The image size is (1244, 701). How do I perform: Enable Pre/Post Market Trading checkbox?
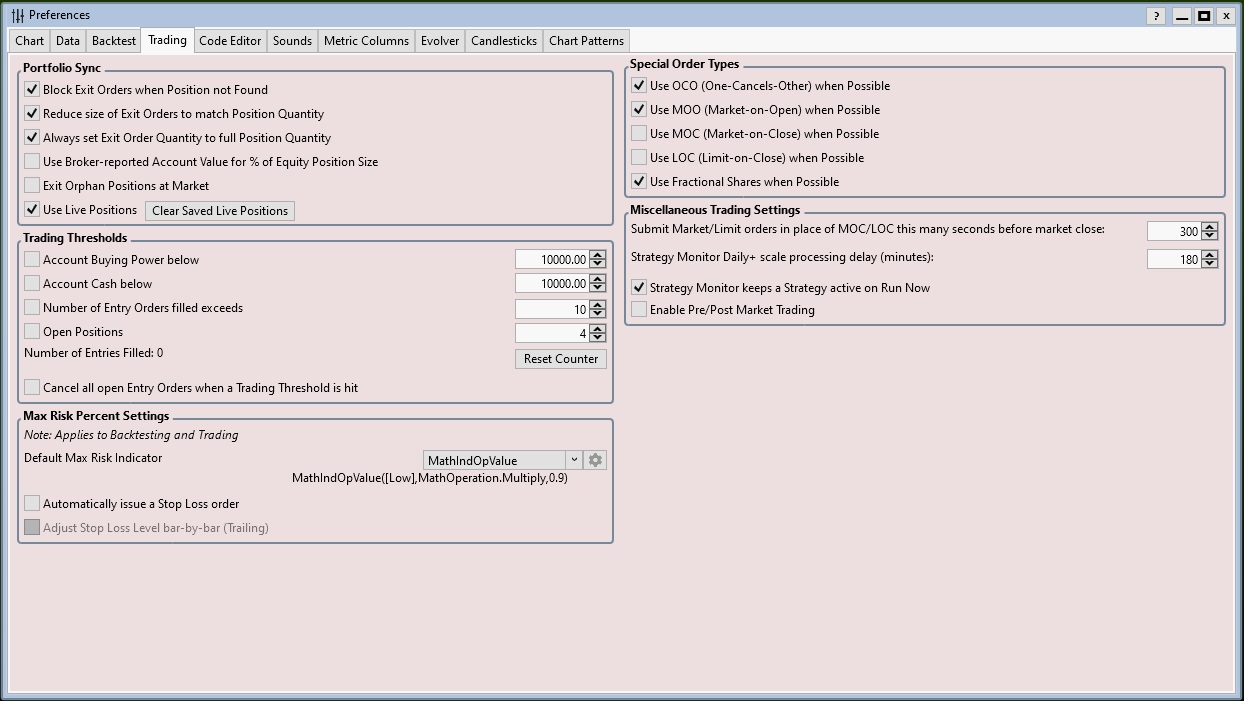point(639,310)
